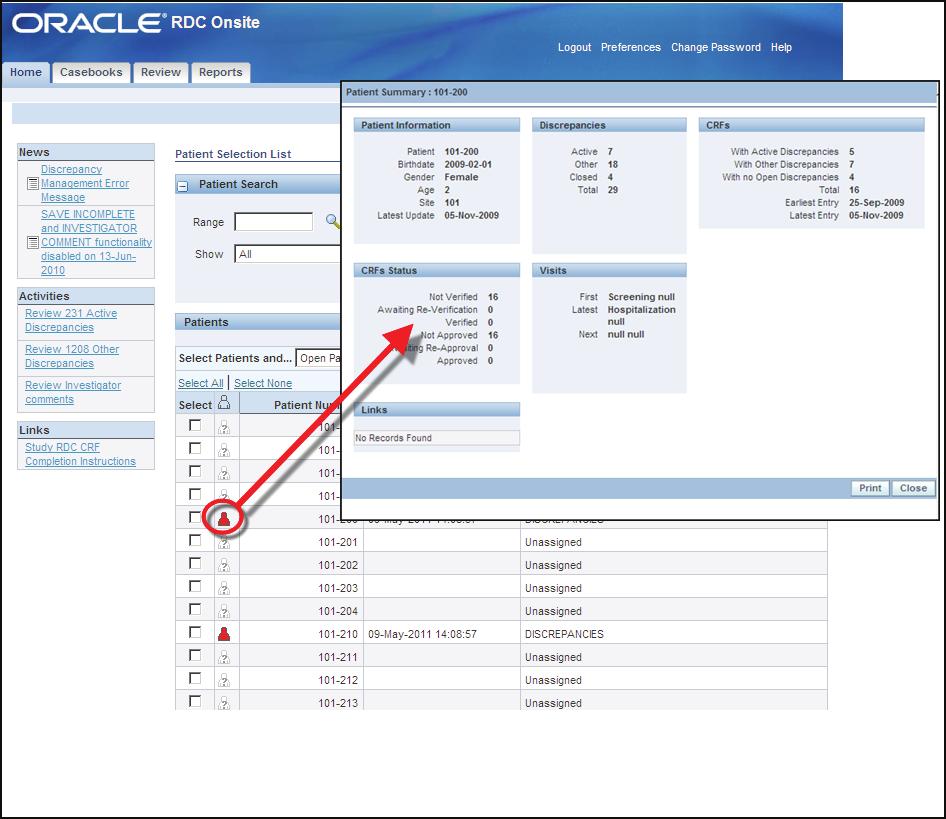Click the patient icon column header
Image resolution: width=946 pixels, height=819 pixels.
tap(224, 403)
